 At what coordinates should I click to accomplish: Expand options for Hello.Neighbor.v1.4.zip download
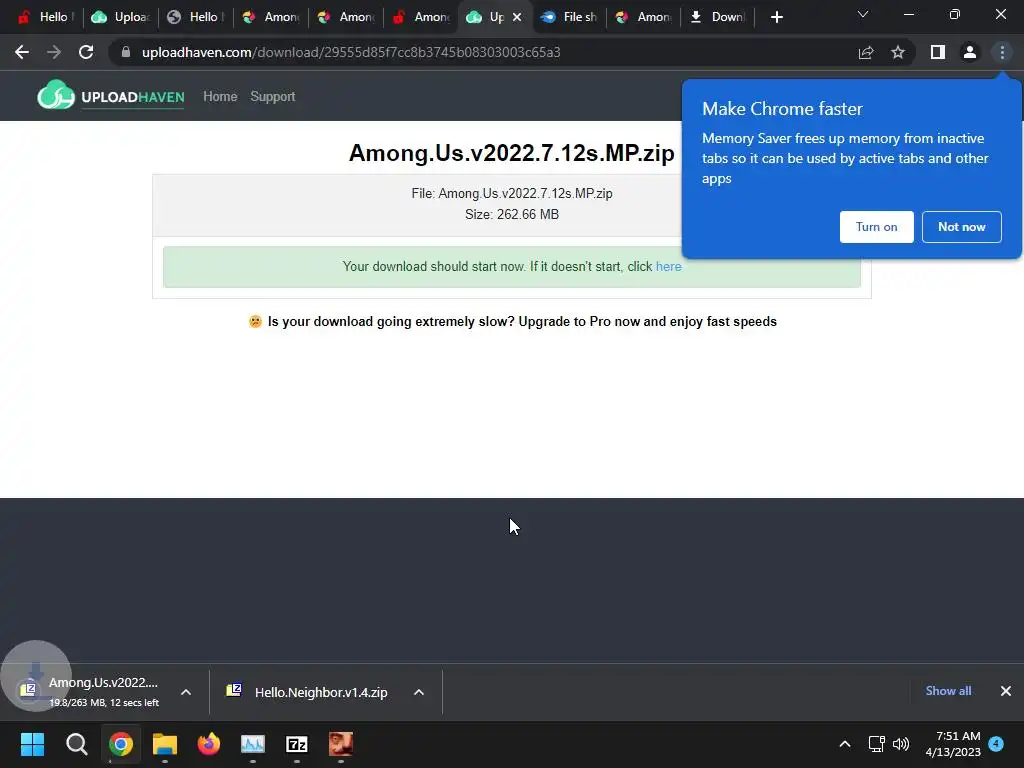point(419,692)
